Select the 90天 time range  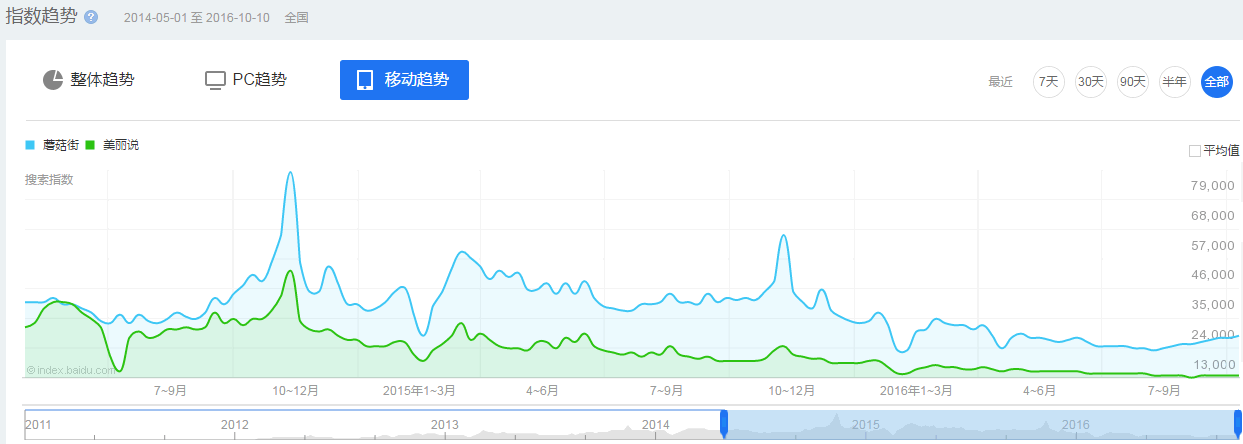1132,82
